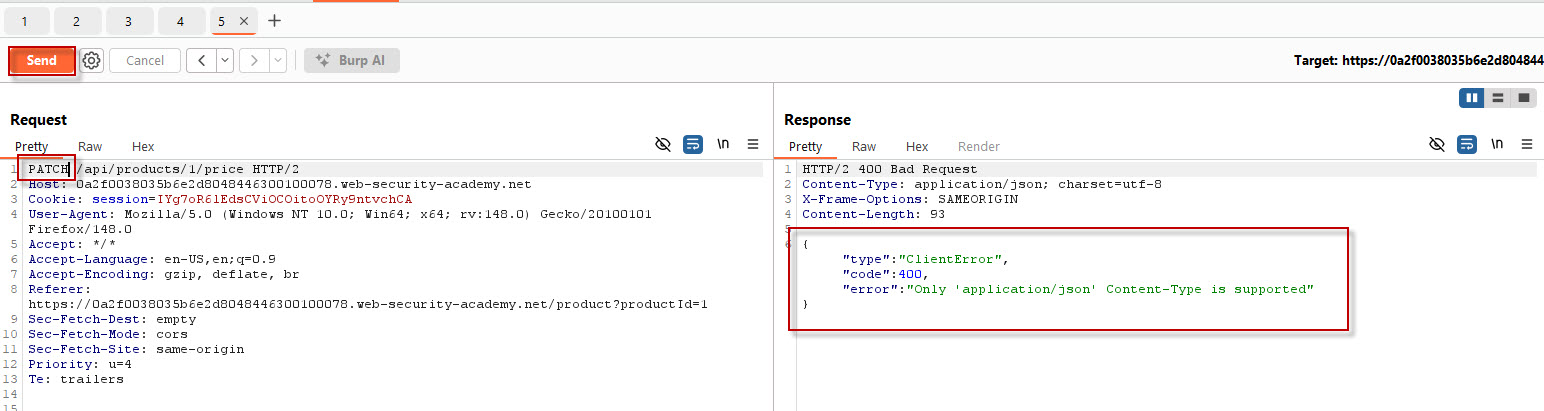This screenshot has height=411, width=1544.
Task: Cancel the in-flight request
Action: coord(145,60)
